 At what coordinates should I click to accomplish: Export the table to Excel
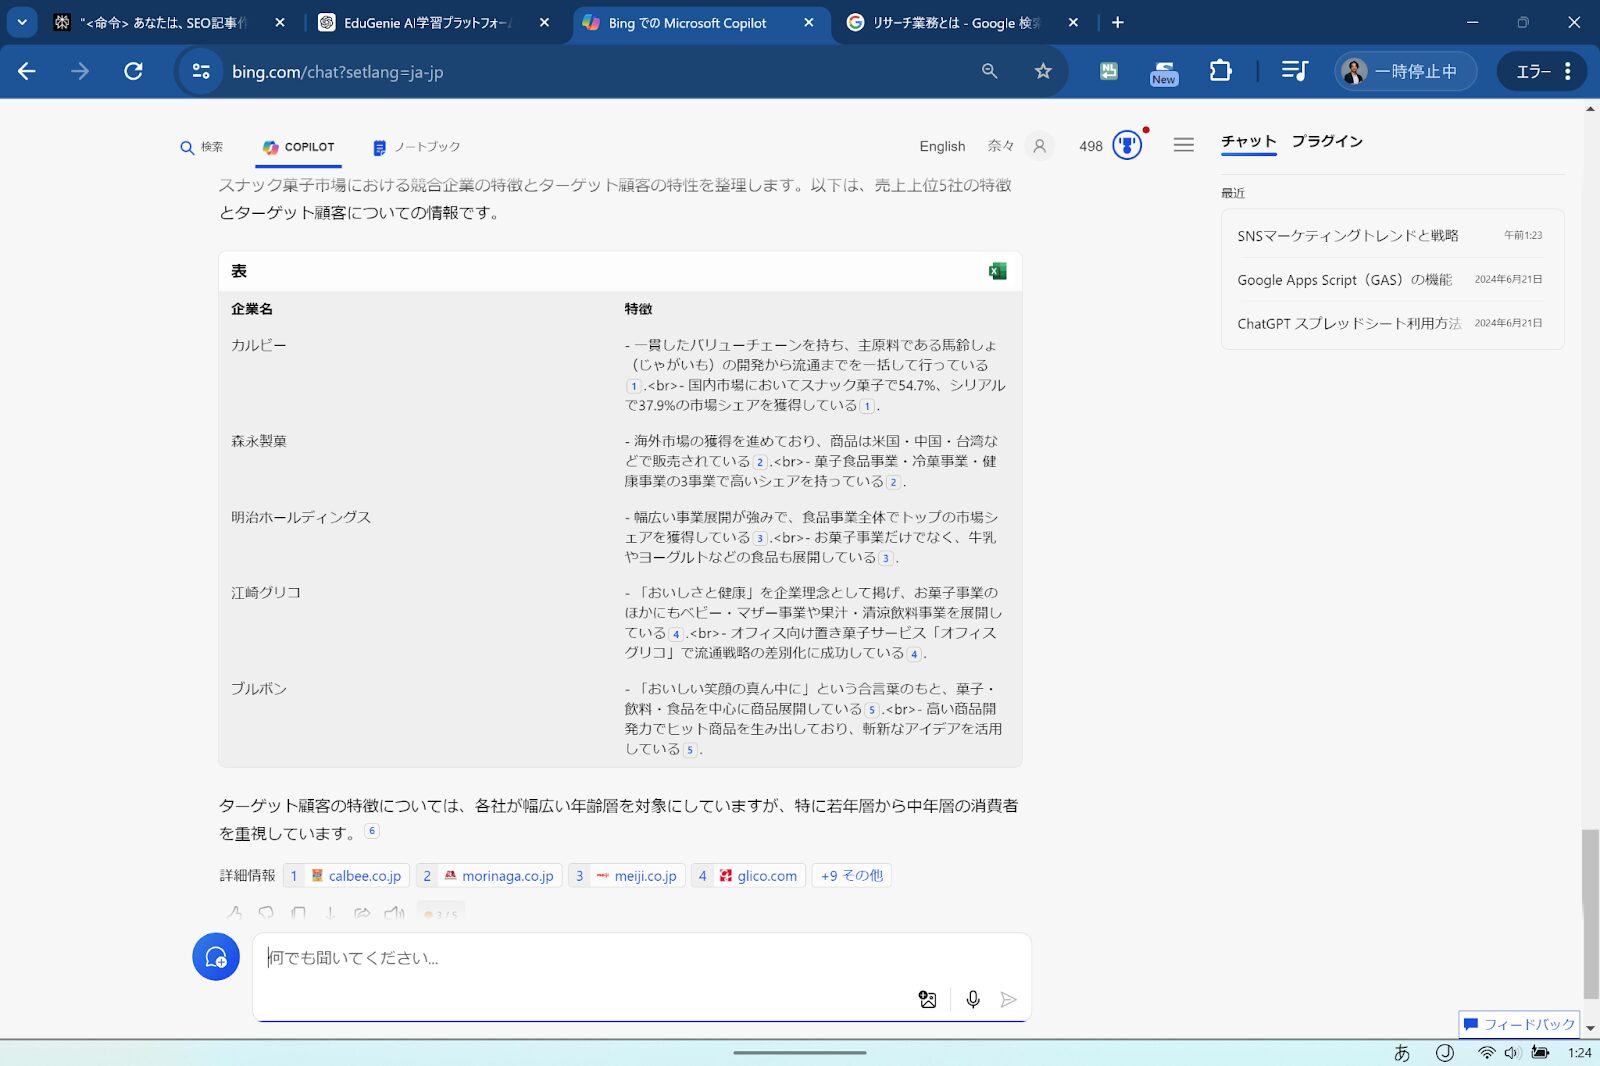pyautogui.click(x=997, y=271)
